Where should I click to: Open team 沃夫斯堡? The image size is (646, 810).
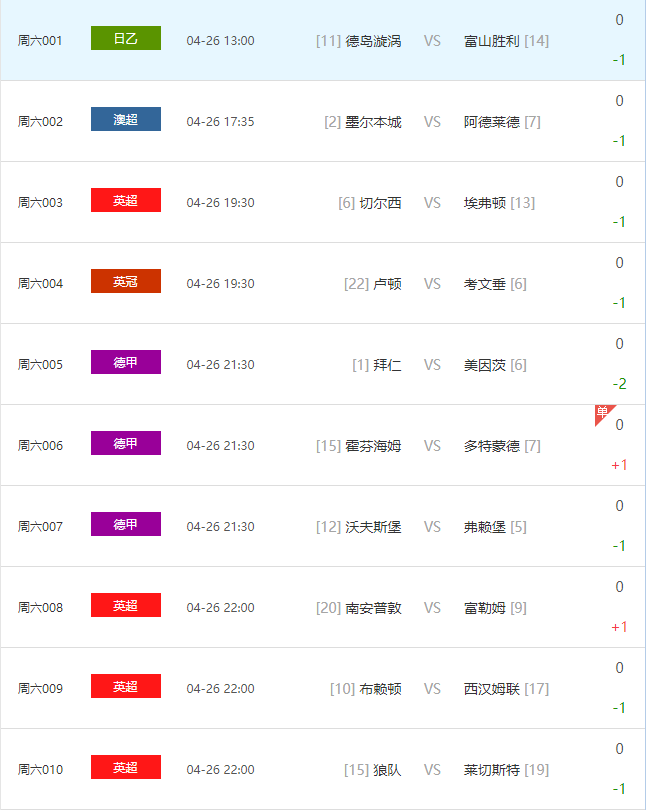tap(373, 527)
